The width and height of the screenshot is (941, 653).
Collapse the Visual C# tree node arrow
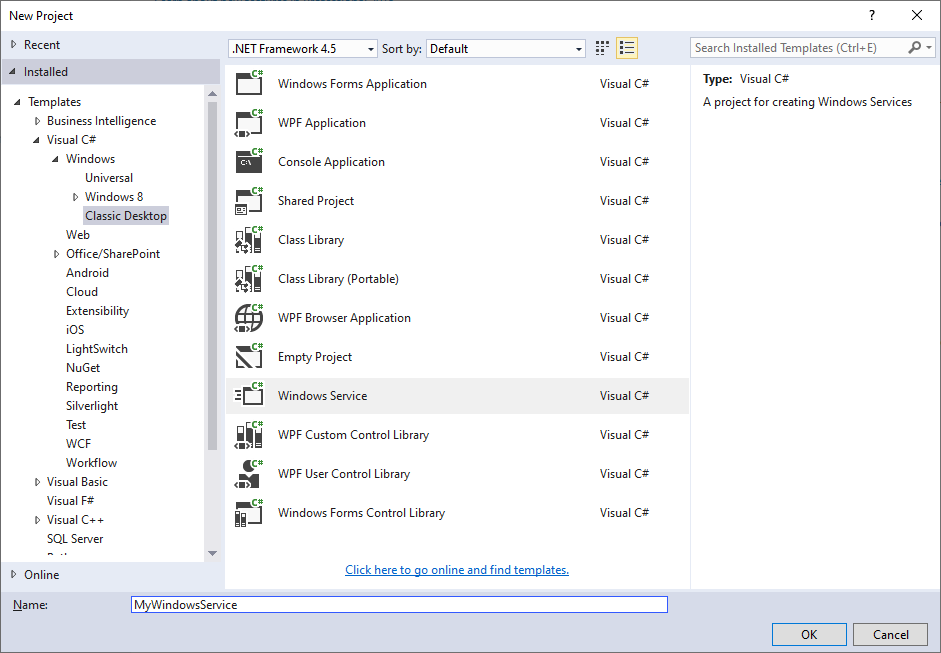click(36, 140)
